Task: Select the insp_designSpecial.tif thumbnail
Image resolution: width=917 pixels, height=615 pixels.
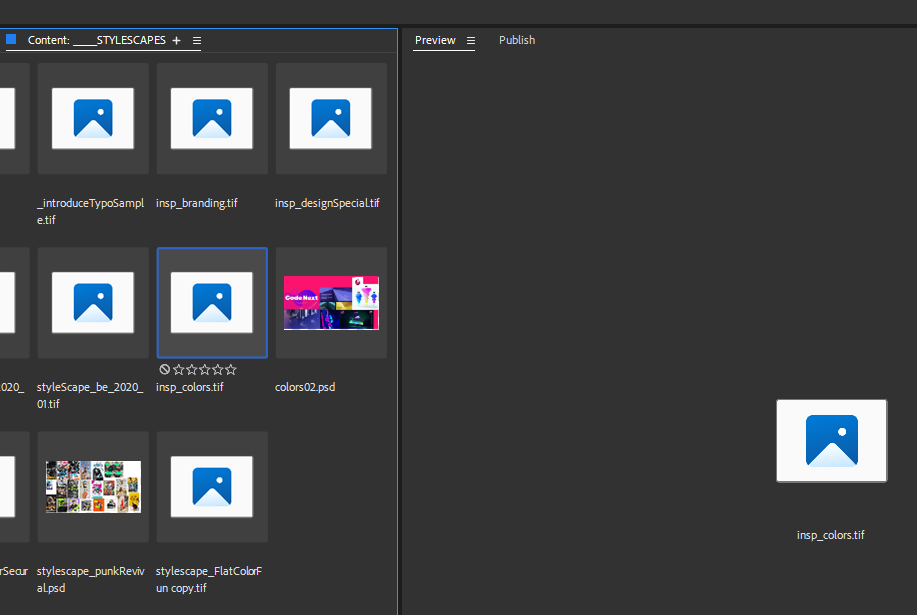Action: [330, 118]
